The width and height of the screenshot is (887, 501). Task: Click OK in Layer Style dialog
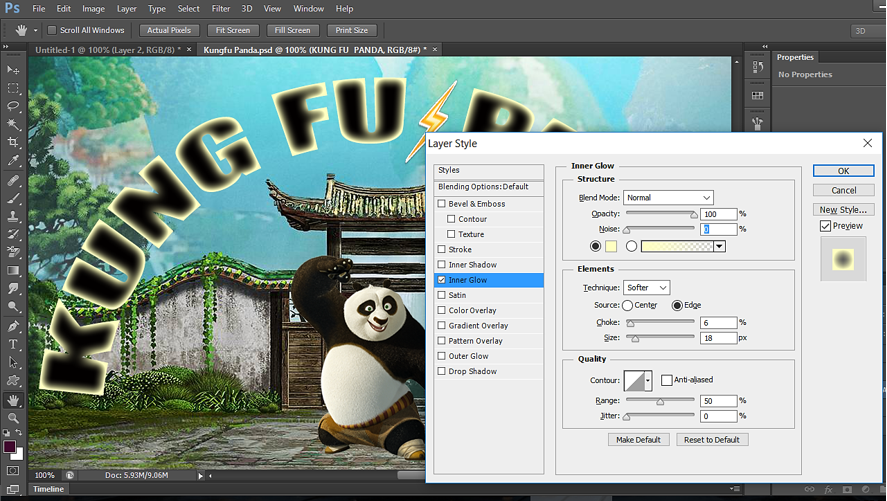[843, 171]
